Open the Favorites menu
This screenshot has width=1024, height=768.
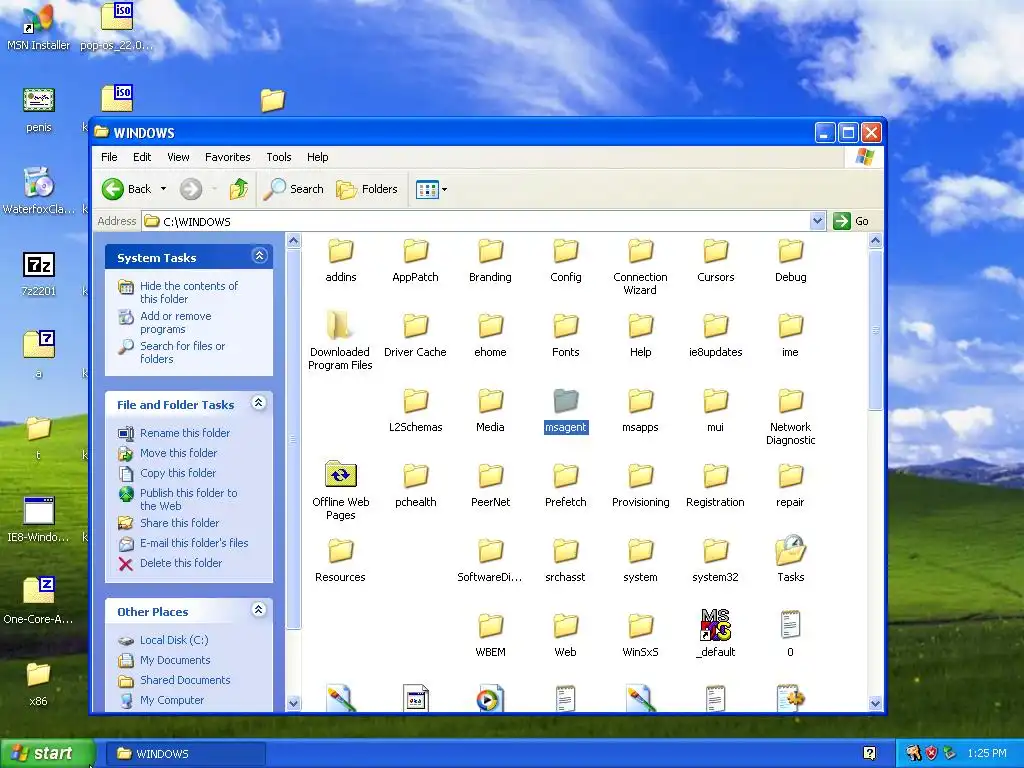click(227, 157)
